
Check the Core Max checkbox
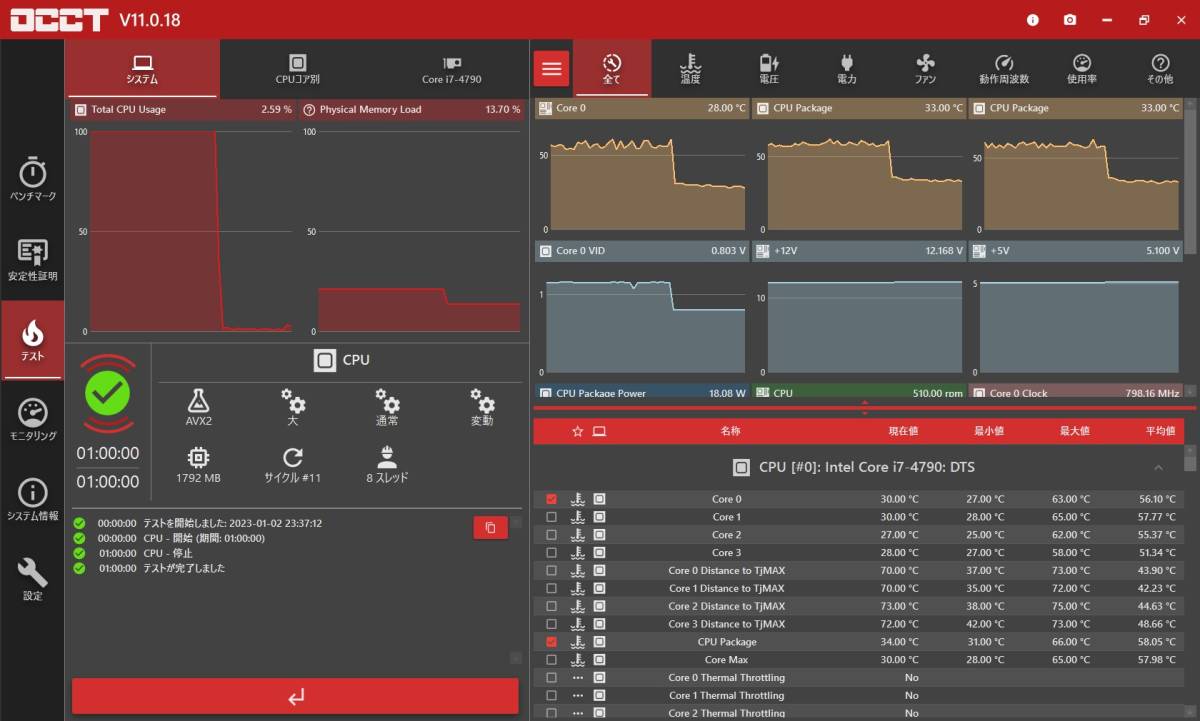(x=551, y=660)
